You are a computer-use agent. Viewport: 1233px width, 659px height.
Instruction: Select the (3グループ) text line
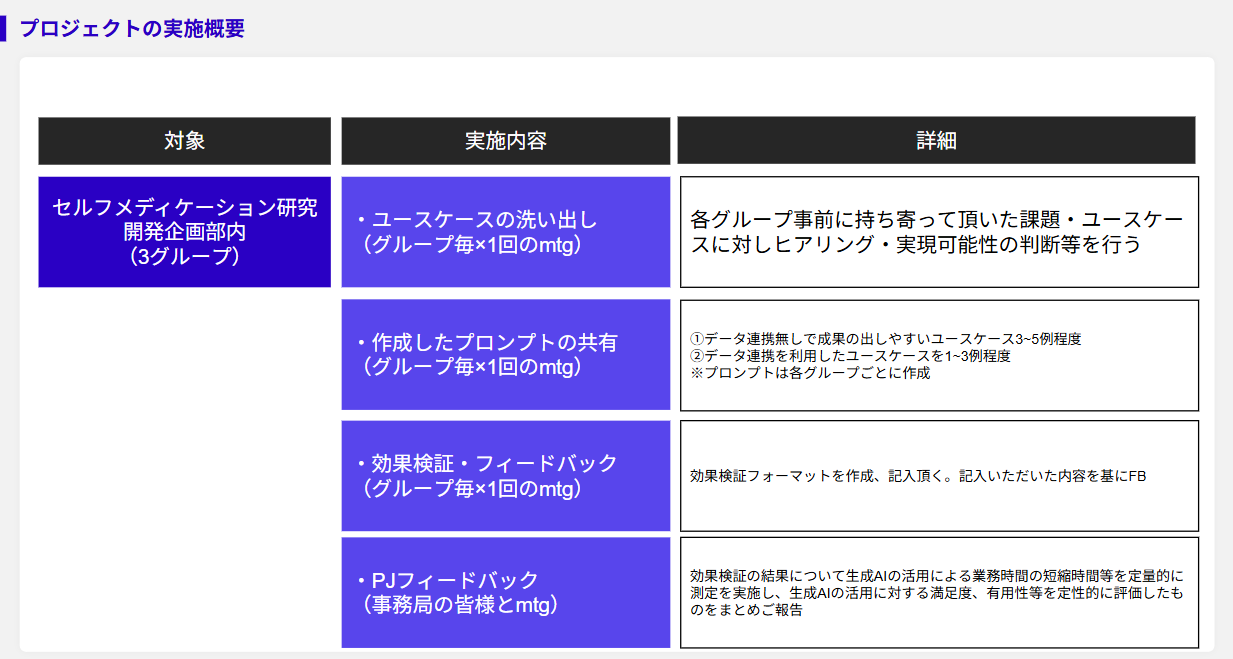click(184, 256)
